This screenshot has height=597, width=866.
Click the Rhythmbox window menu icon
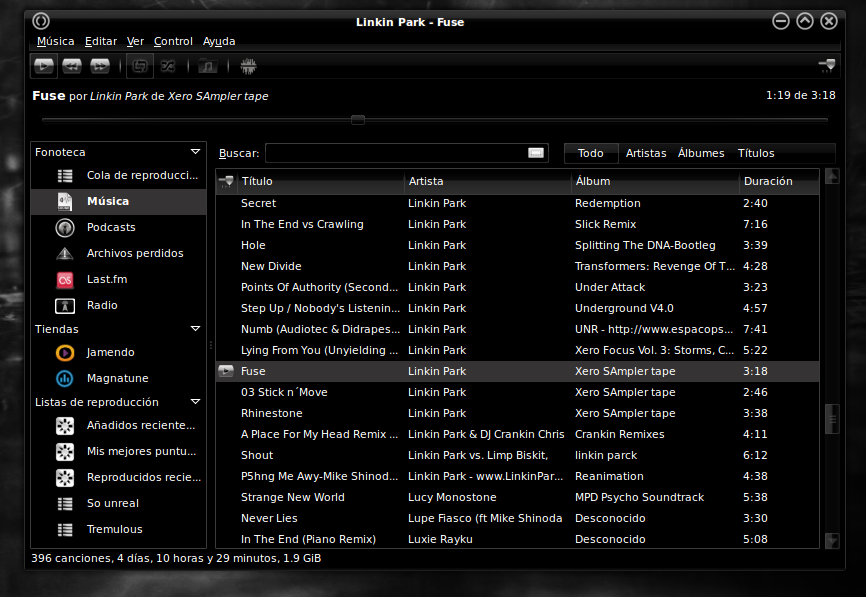click(41, 21)
